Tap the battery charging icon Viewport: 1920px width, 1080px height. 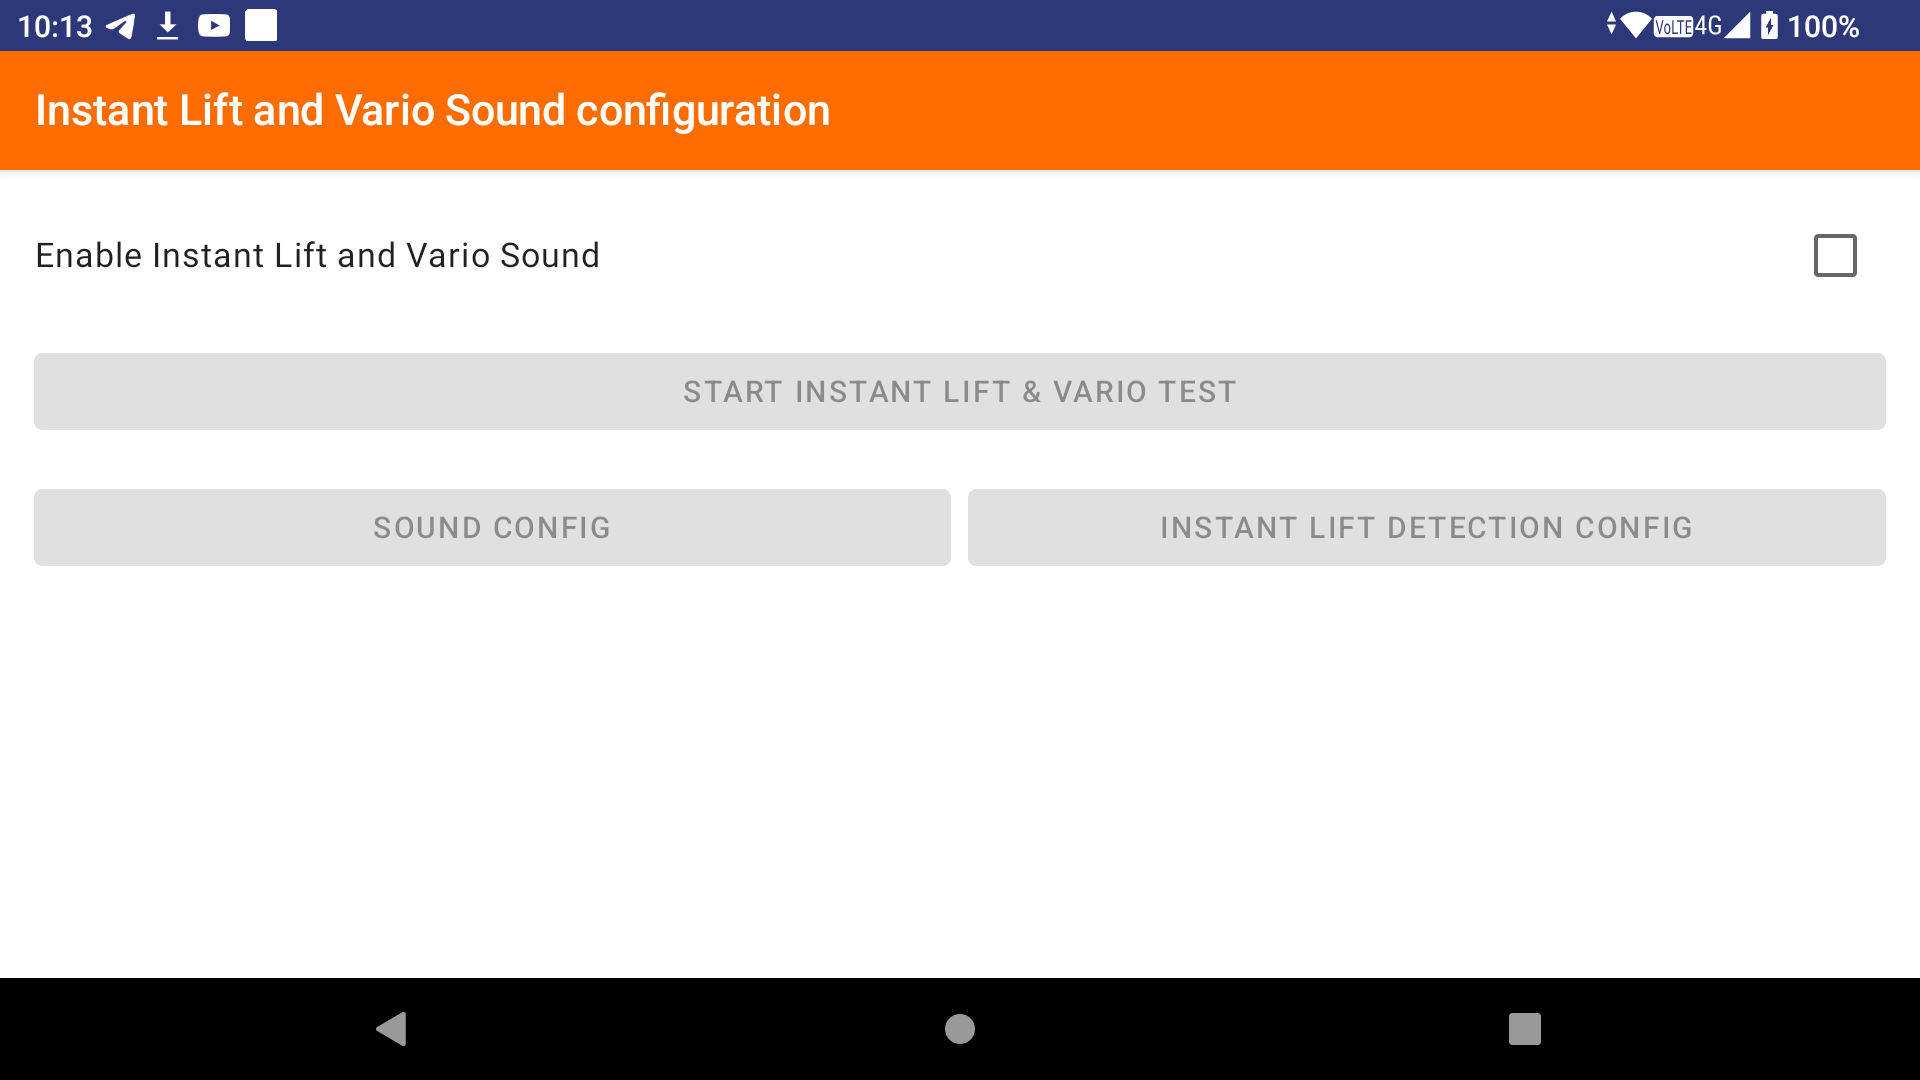(x=1769, y=26)
